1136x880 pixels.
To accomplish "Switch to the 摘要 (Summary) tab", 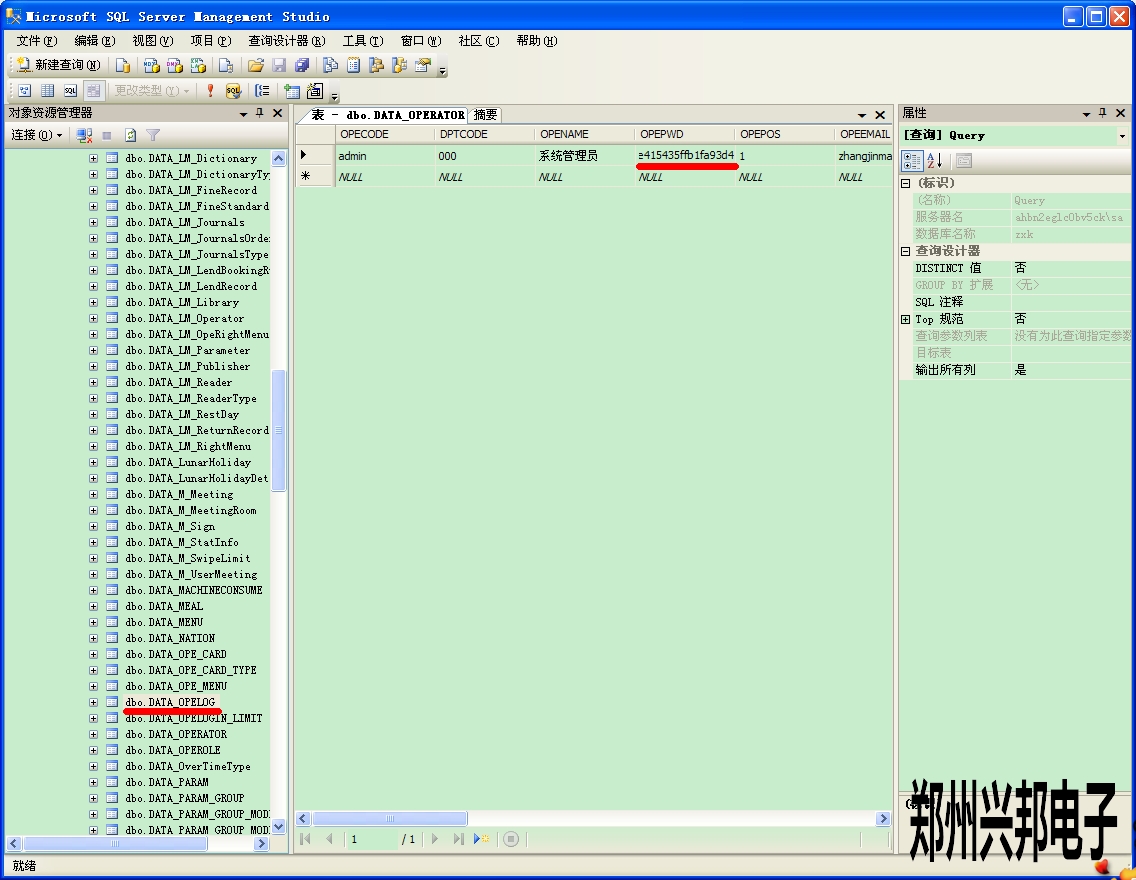I will pos(485,114).
